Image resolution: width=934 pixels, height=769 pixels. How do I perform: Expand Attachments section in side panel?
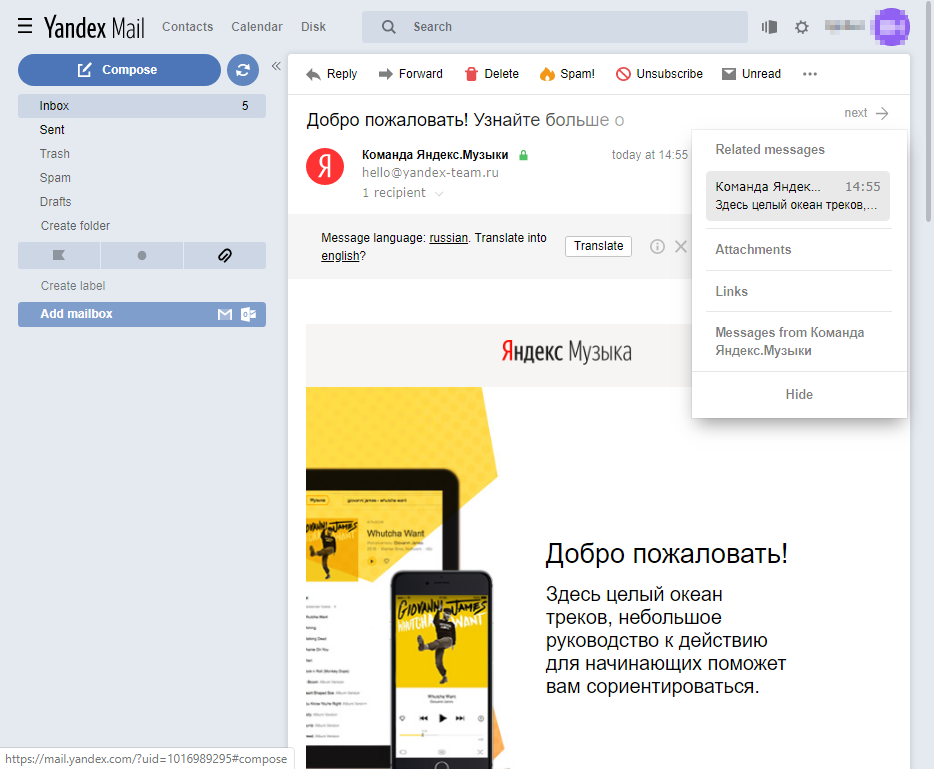(753, 250)
